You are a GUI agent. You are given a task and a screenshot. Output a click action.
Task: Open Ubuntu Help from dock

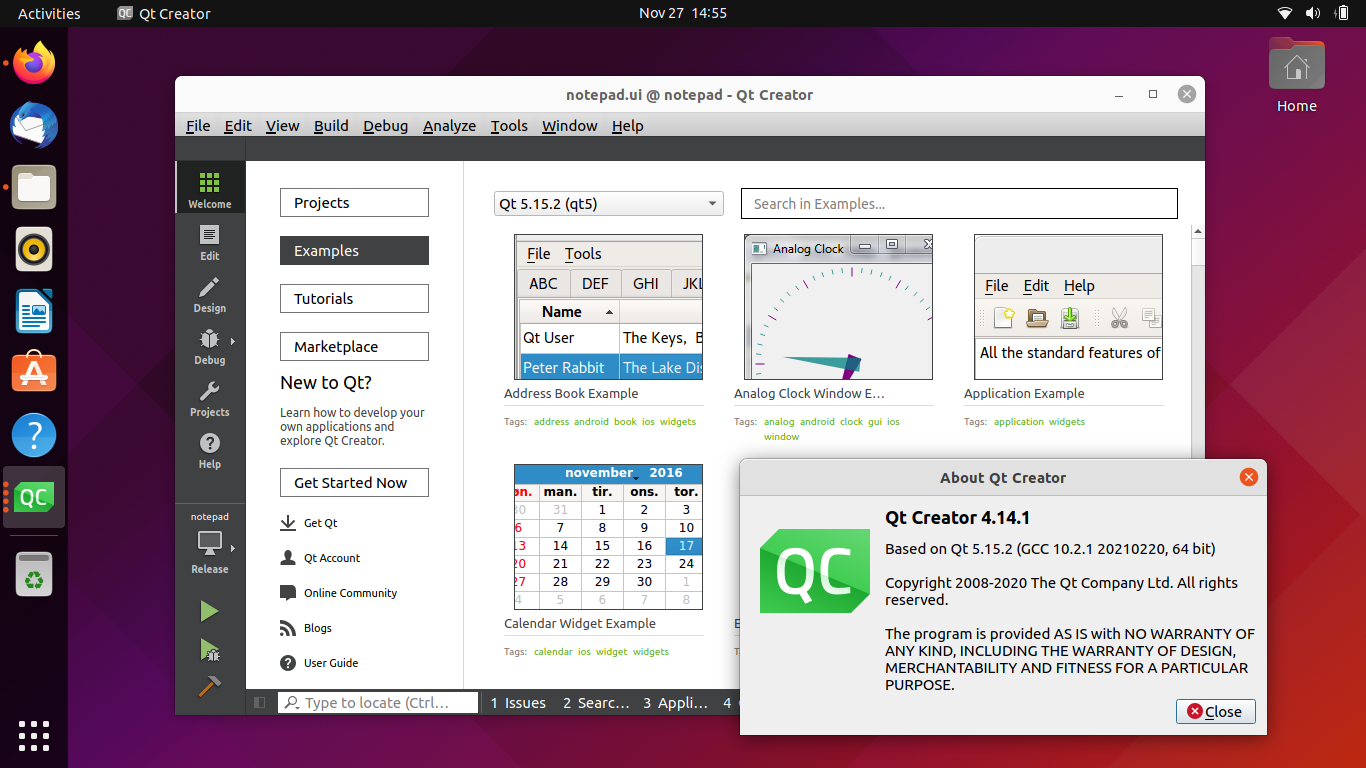tap(34, 435)
